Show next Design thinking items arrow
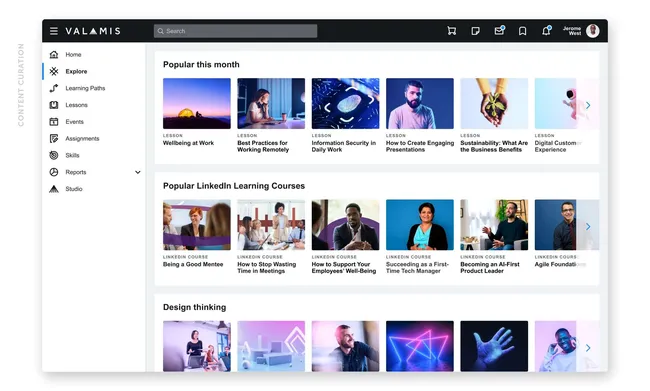Screen dimensions: 650x391 pyautogui.click(x=588, y=348)
